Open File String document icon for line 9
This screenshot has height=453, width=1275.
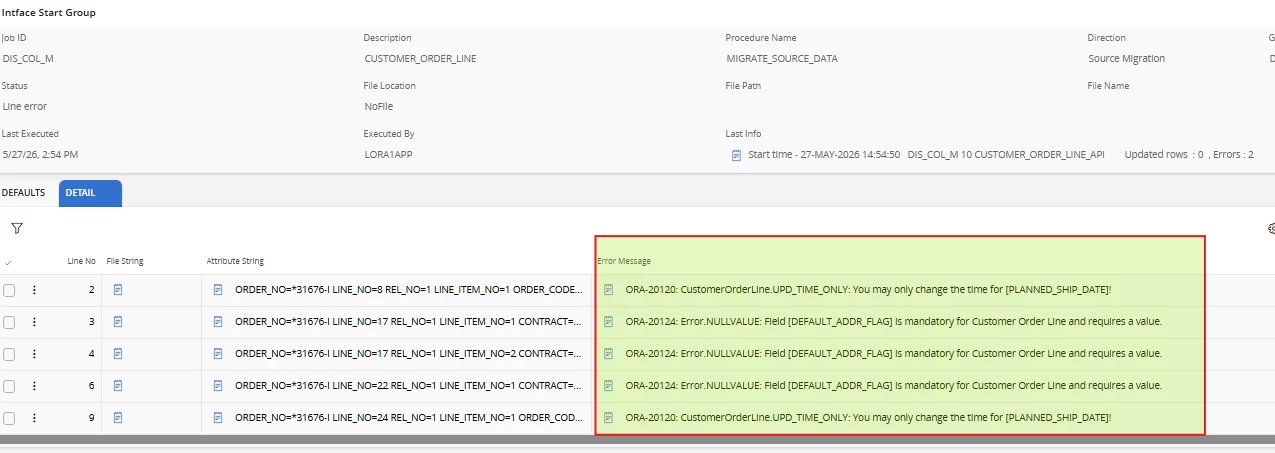[118, 417]
